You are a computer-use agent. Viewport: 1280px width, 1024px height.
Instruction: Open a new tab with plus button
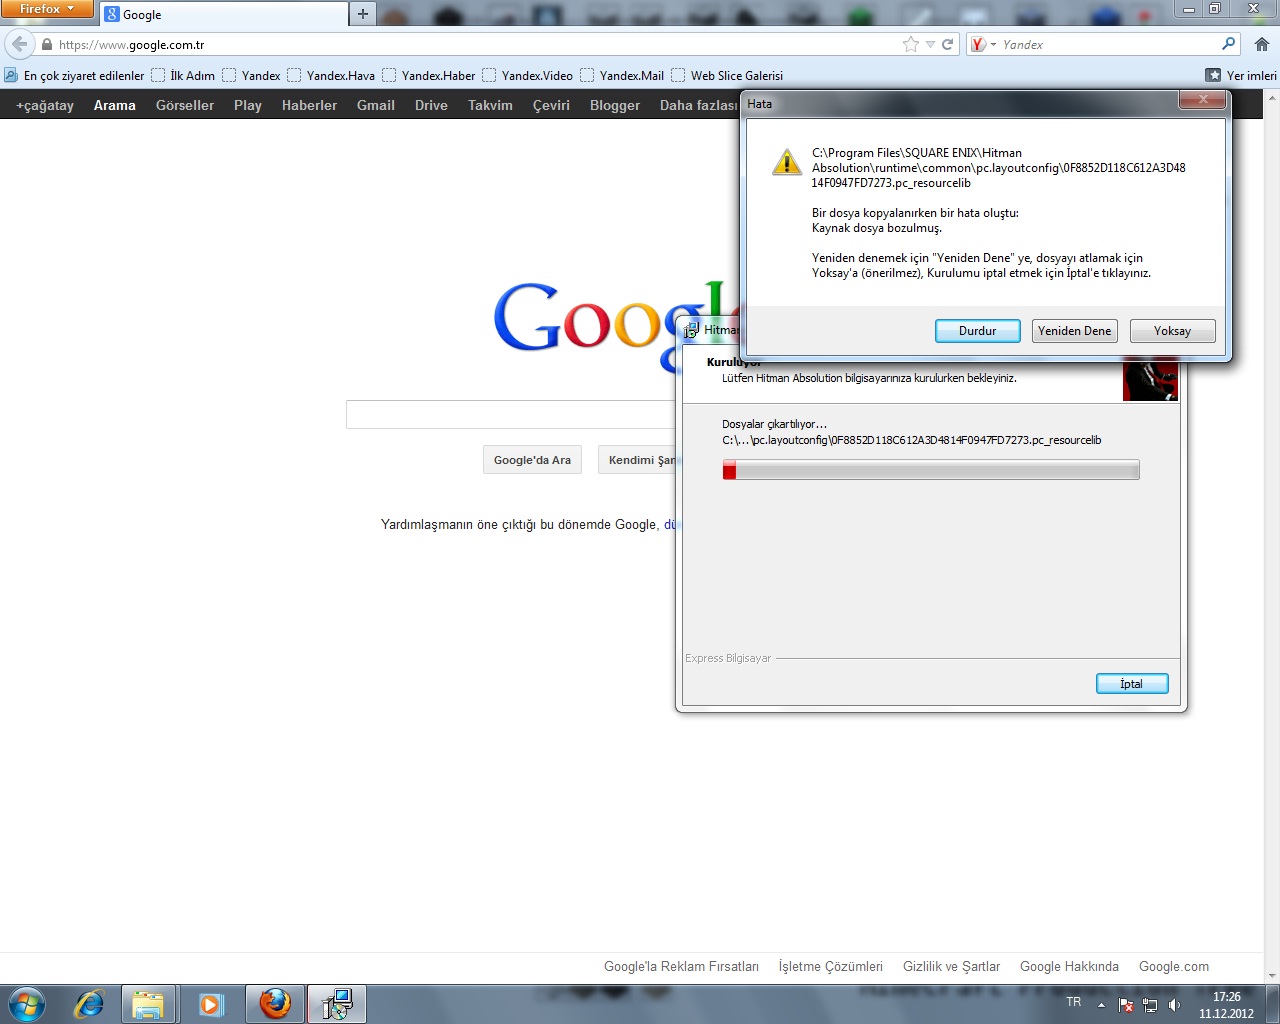(362, 14)
